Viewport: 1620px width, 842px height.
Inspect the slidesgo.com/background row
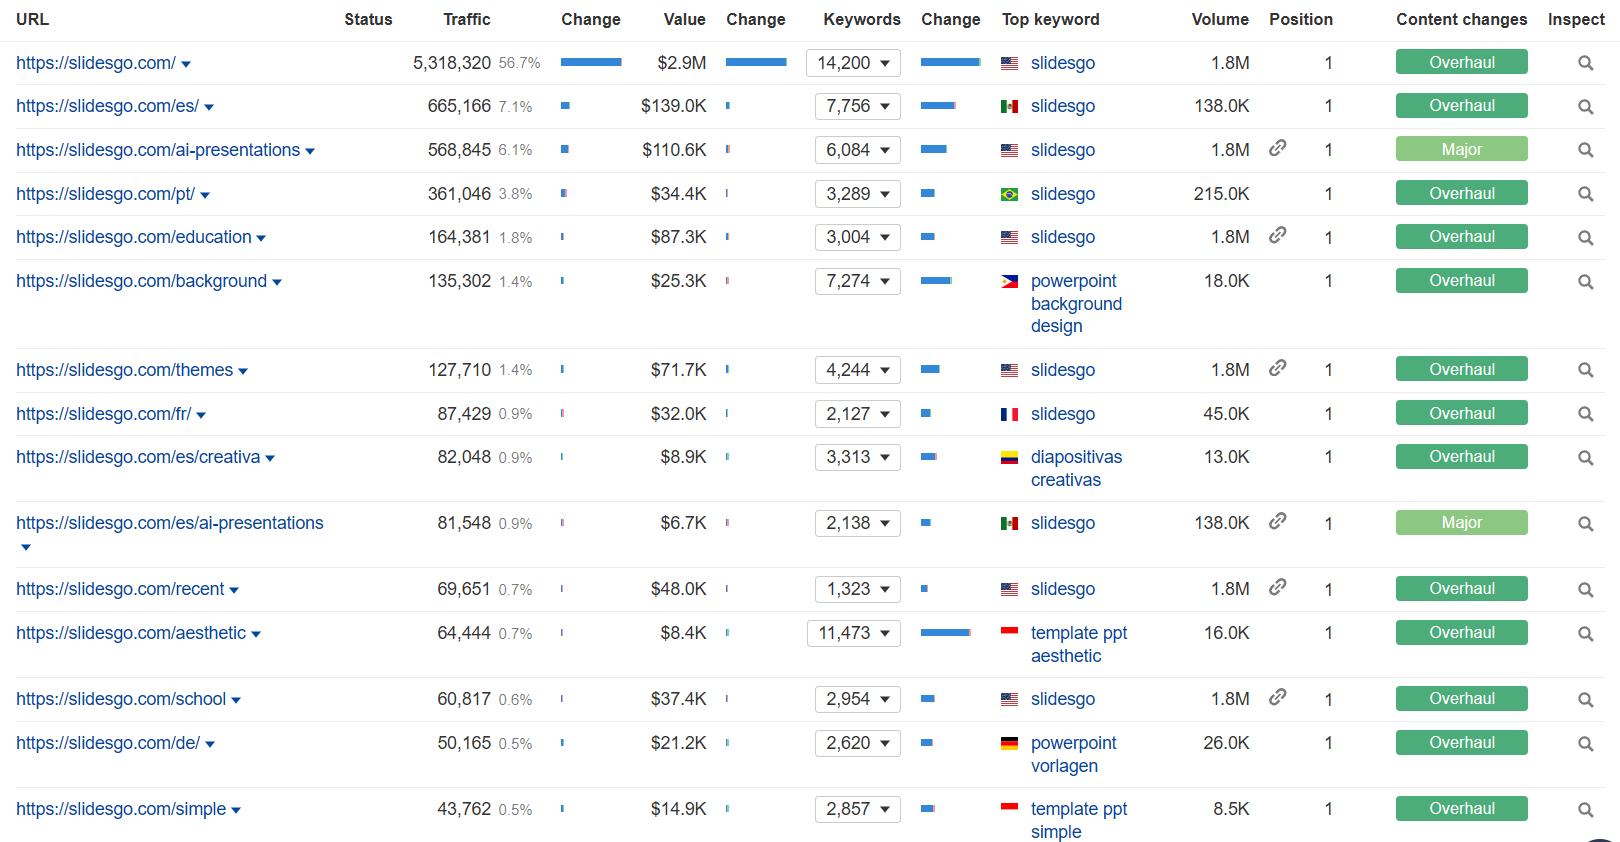pyautogui.click(x=1585, y=282)
